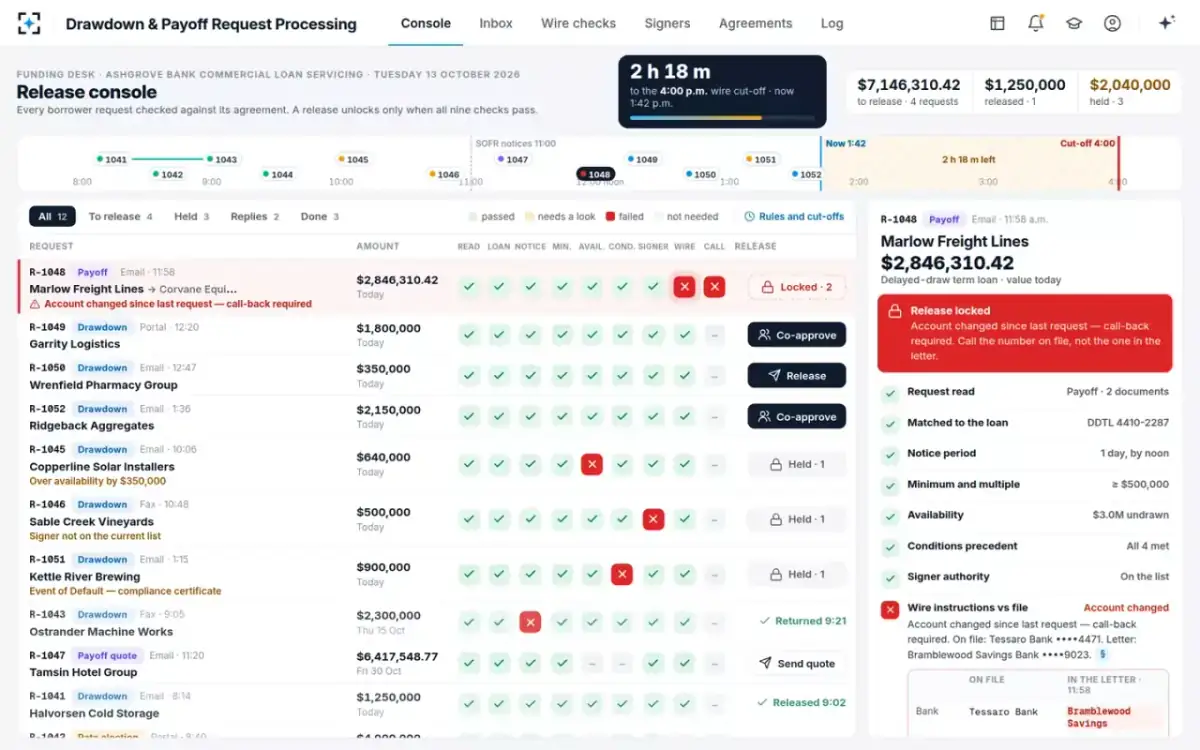Screen dimensions: 1200x750
Task: Filter list by To release
Action: [120, 216]
